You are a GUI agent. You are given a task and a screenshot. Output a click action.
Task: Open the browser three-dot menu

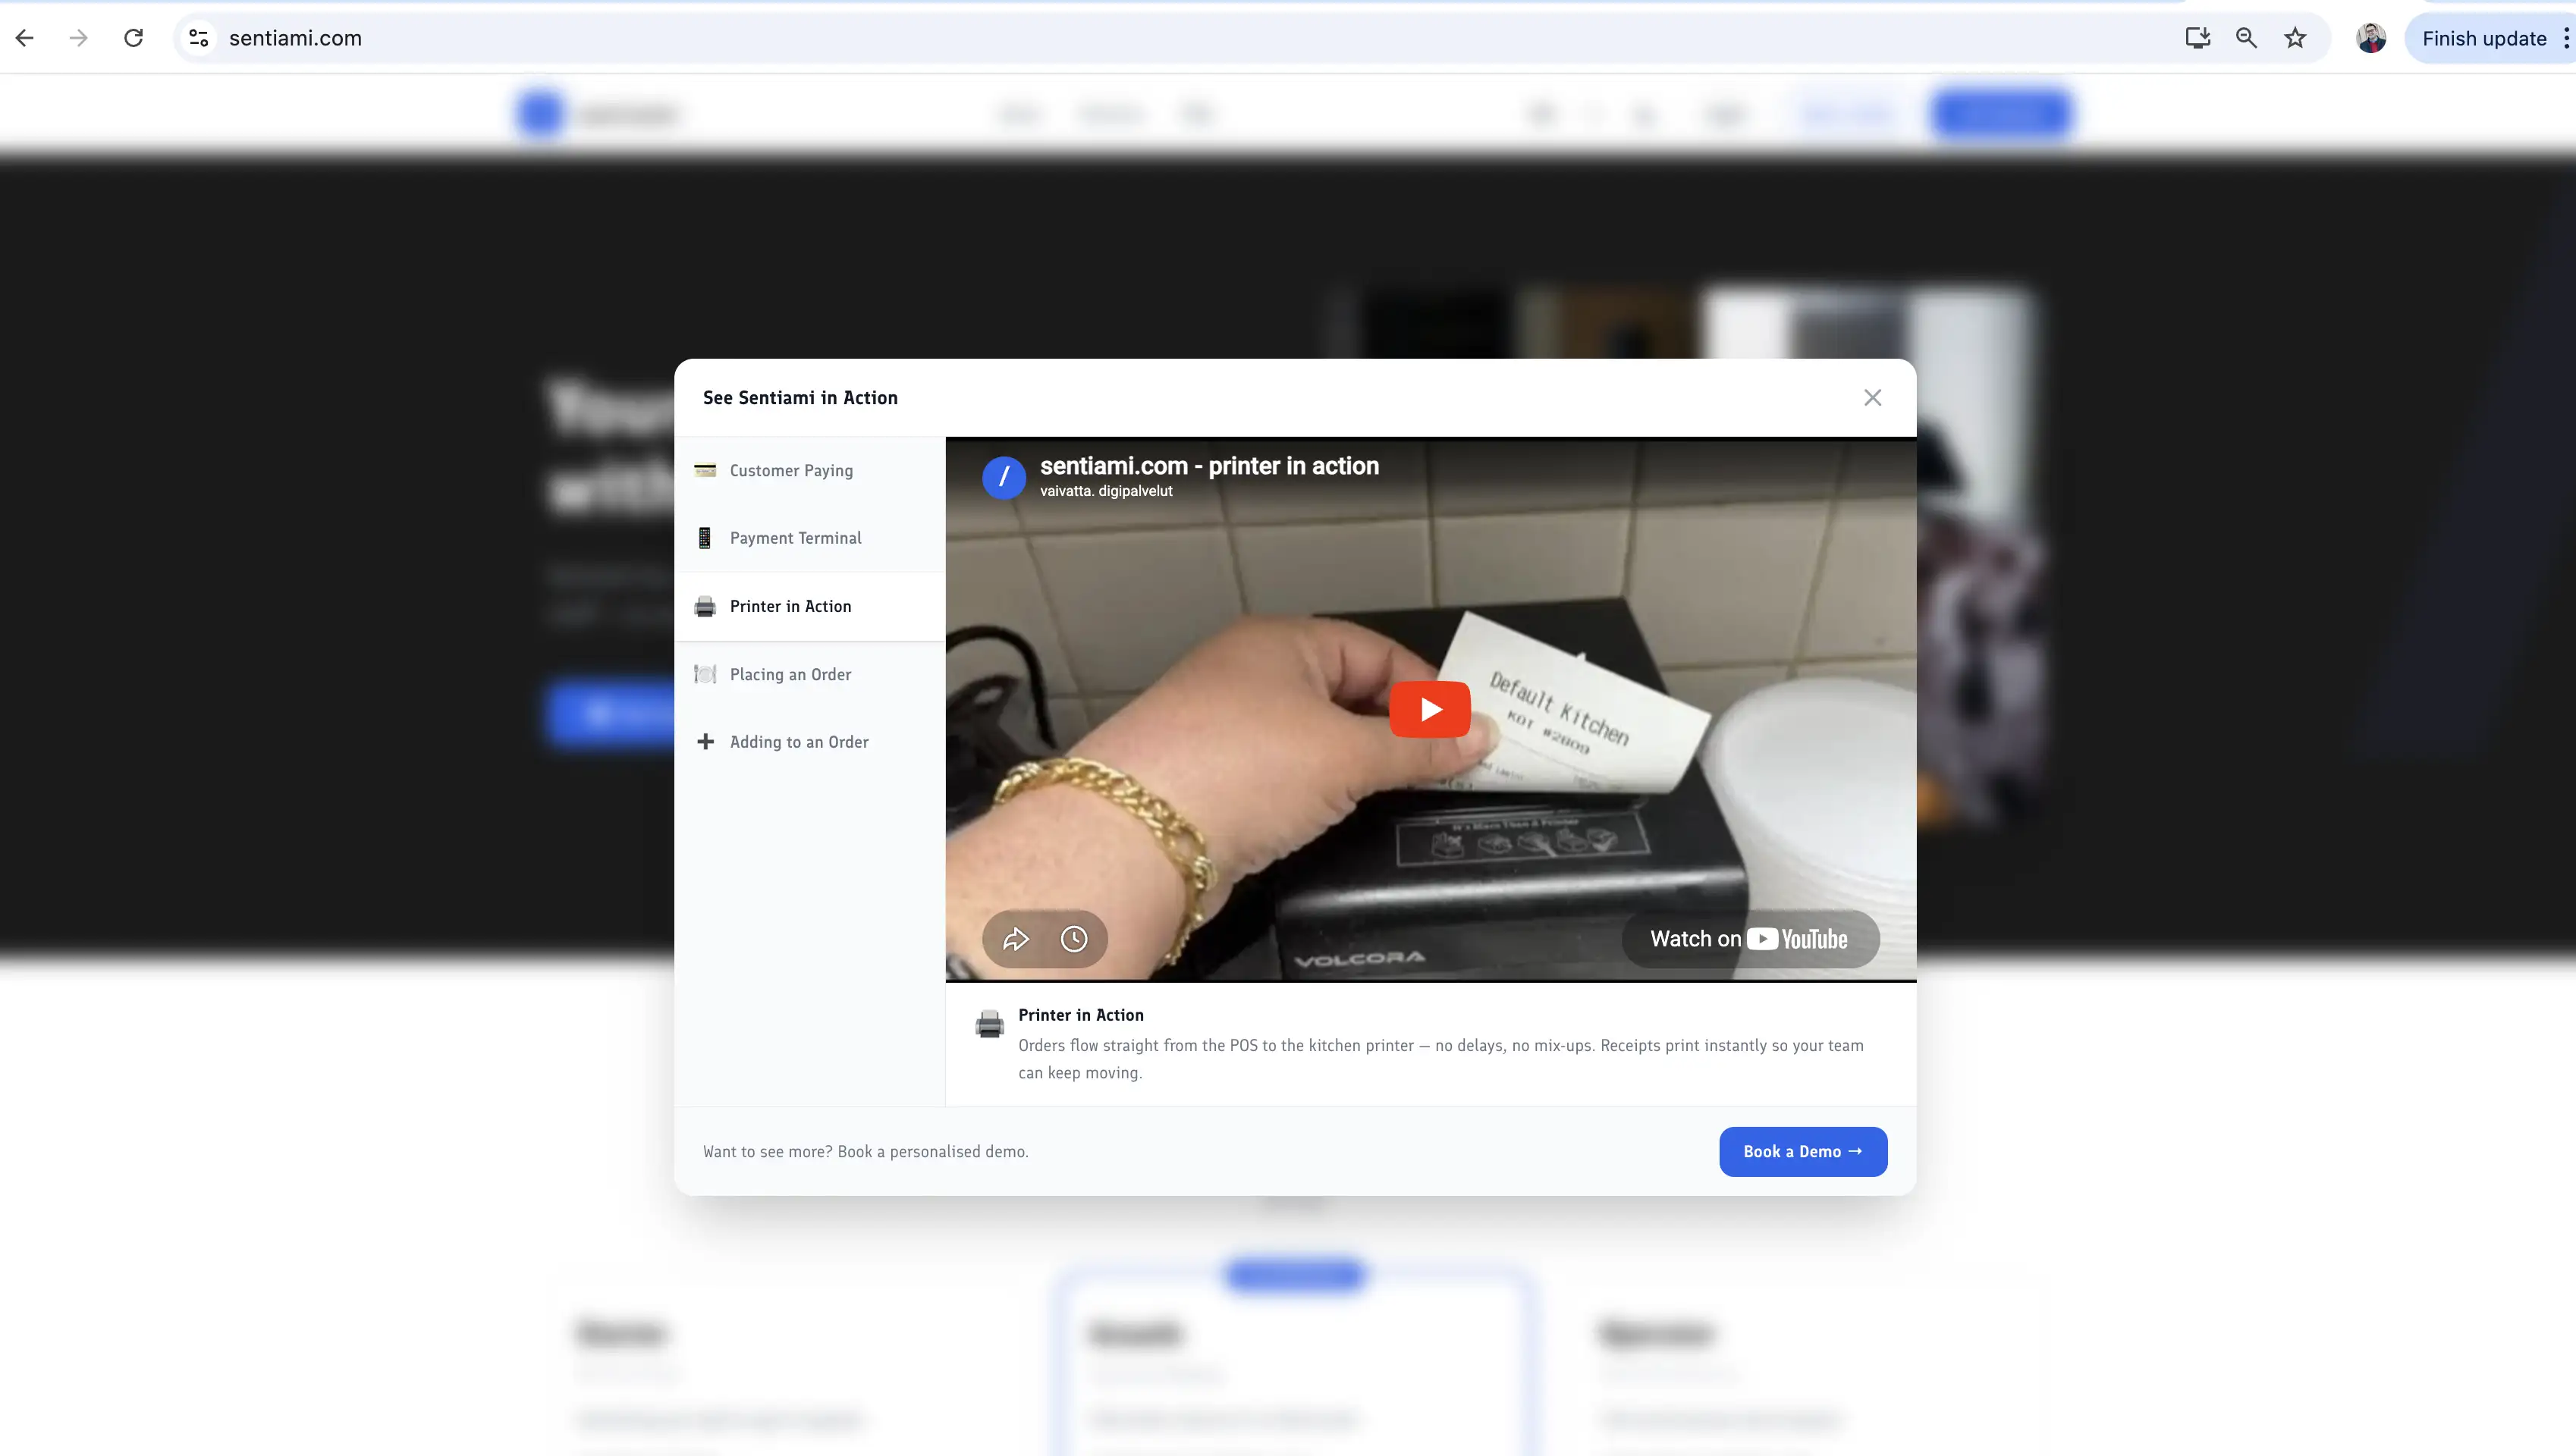pyautogui.click(x=2565, y=38)
